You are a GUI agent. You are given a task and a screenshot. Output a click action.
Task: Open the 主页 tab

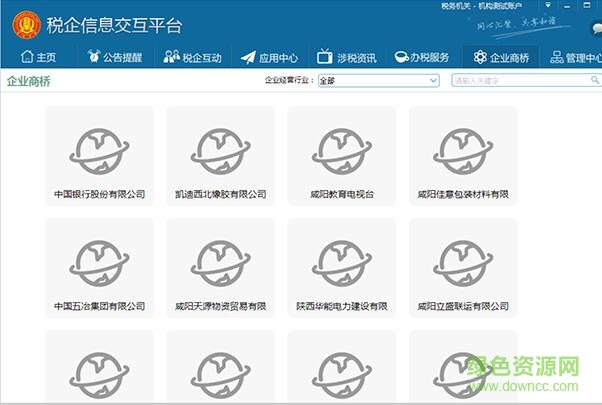coord(38,57)
